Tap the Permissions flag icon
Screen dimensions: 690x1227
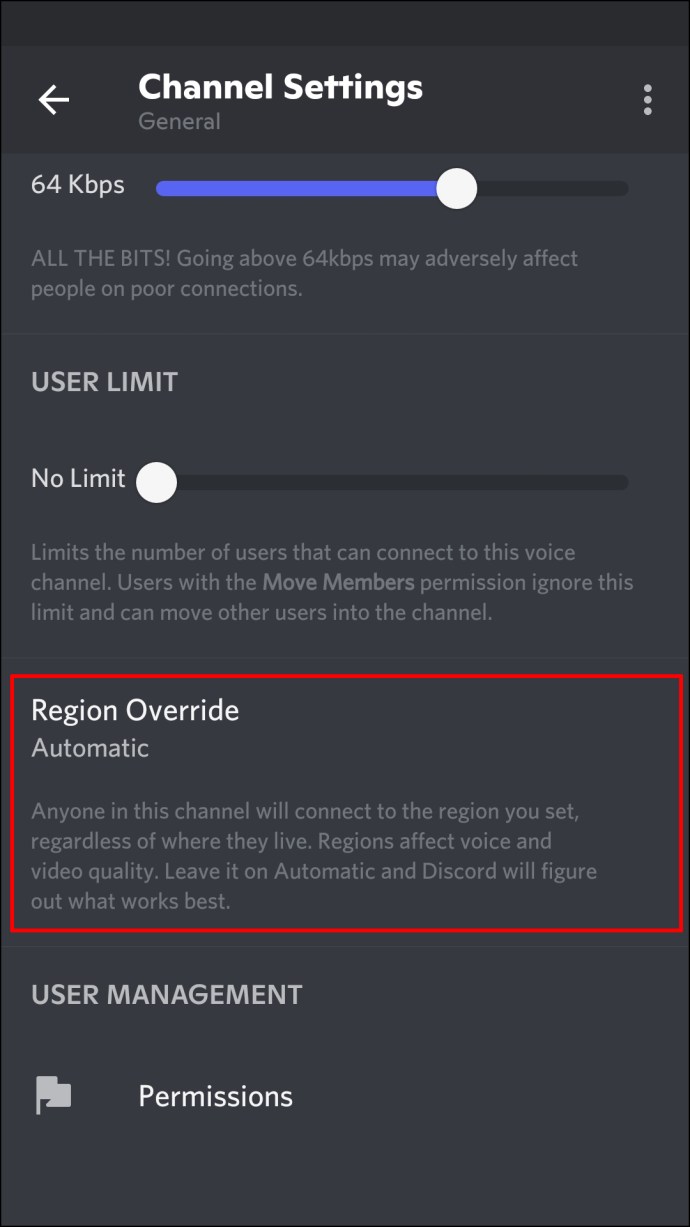54,1096
